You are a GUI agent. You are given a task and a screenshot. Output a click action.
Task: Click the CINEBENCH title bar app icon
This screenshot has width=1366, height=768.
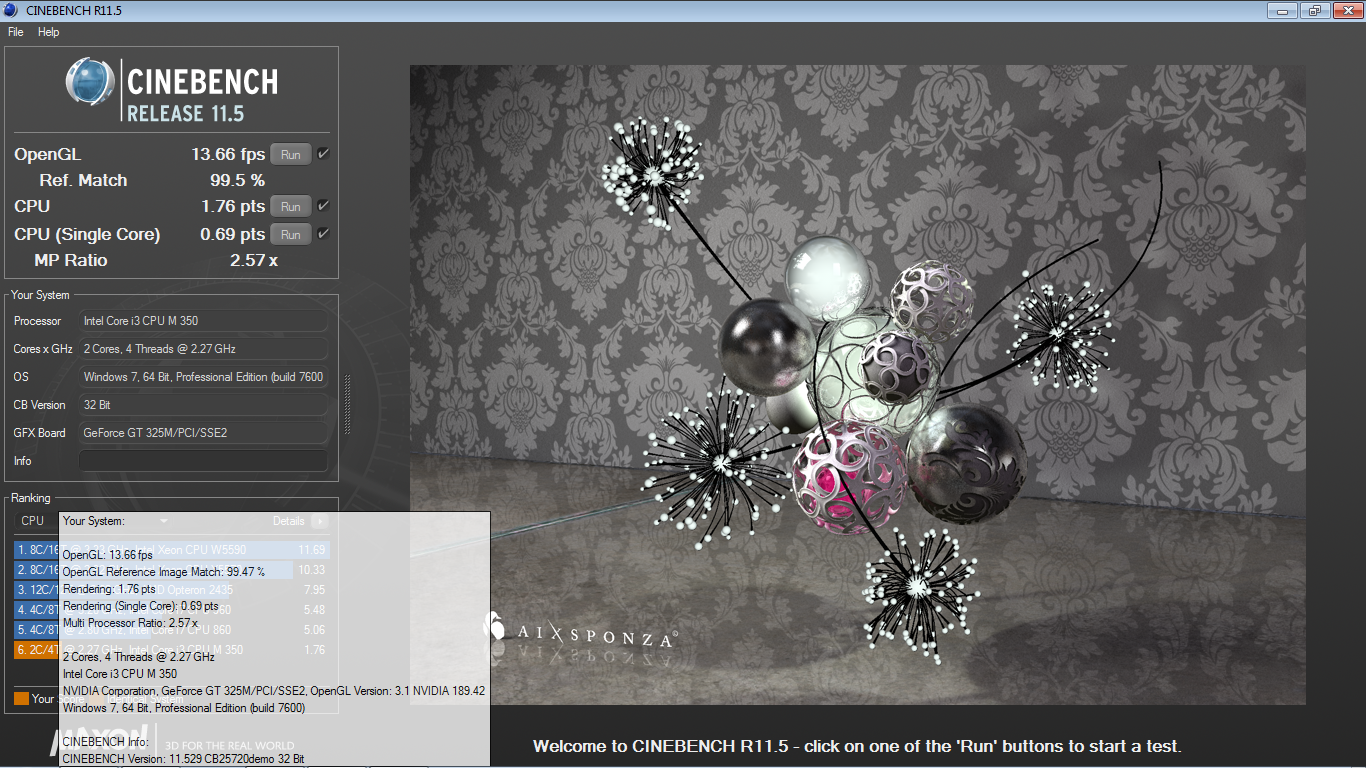(x=12, y=10)
